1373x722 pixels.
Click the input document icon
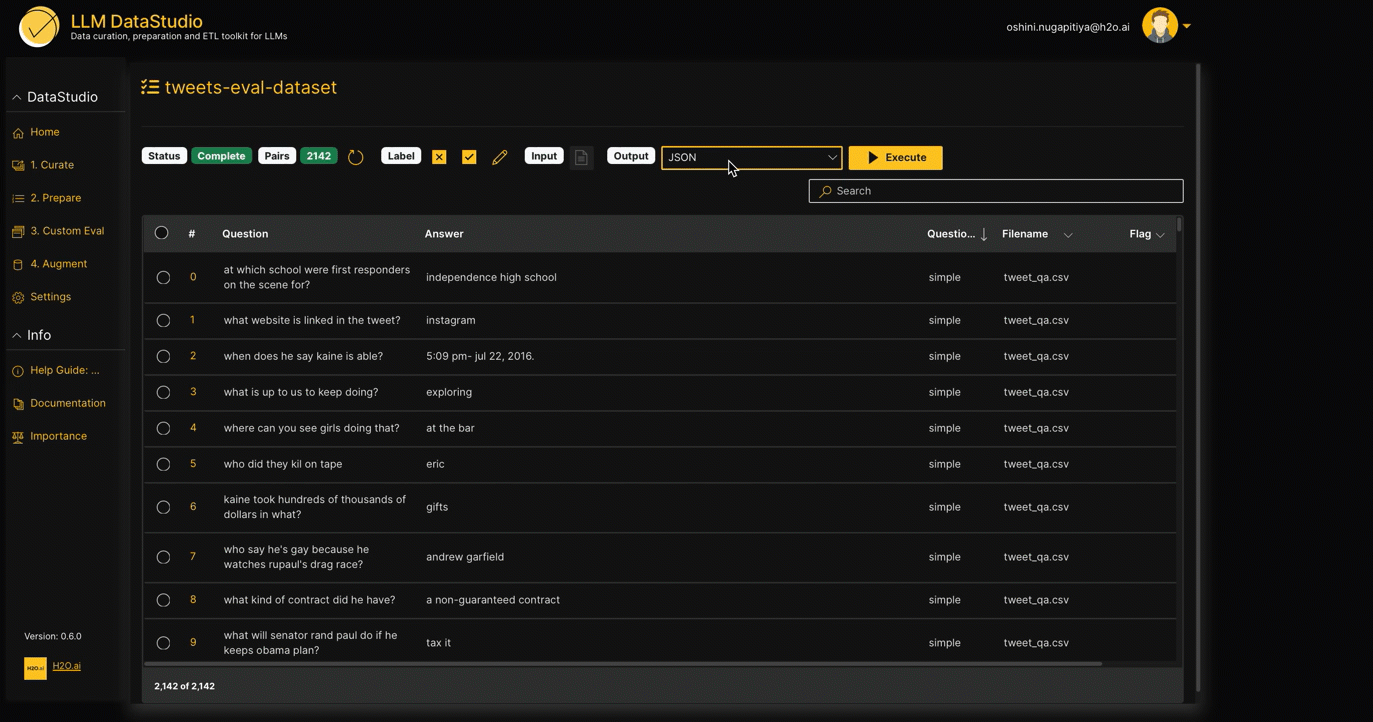point(581,157)
